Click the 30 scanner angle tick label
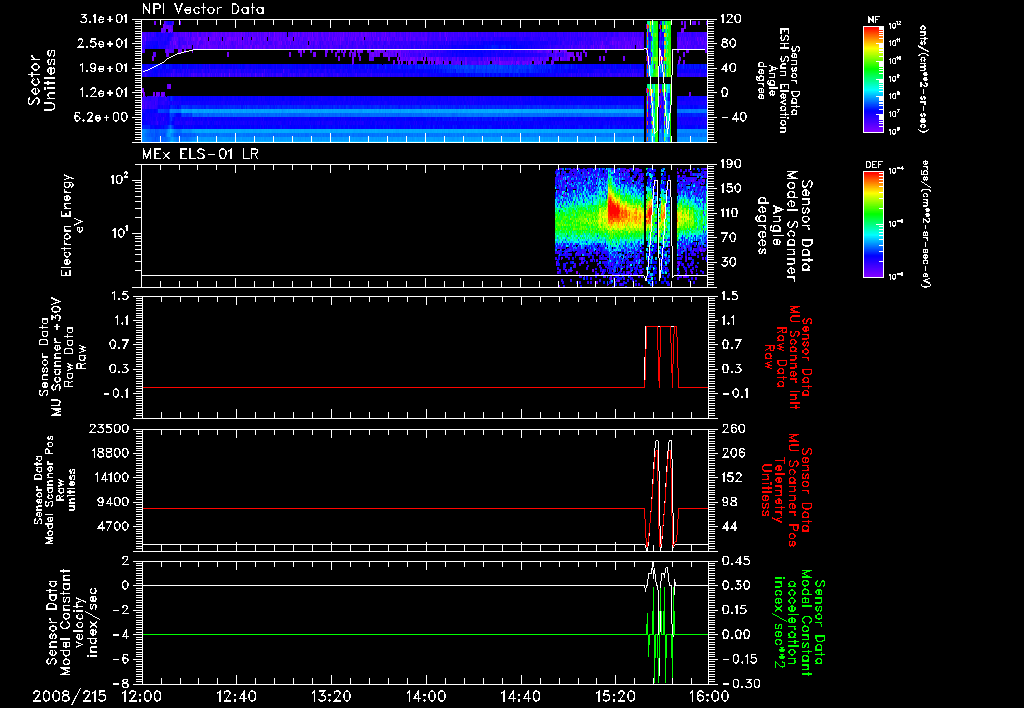Image resolution: width=1024 pixels, height=708 pixels. click(728, 262)
